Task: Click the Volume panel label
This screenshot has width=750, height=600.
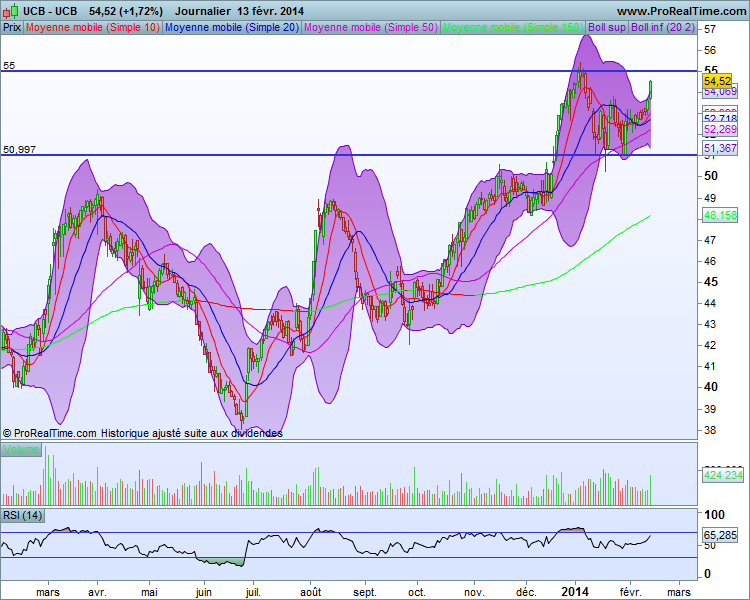Action: pyautogui.click(x=21, y=449)
